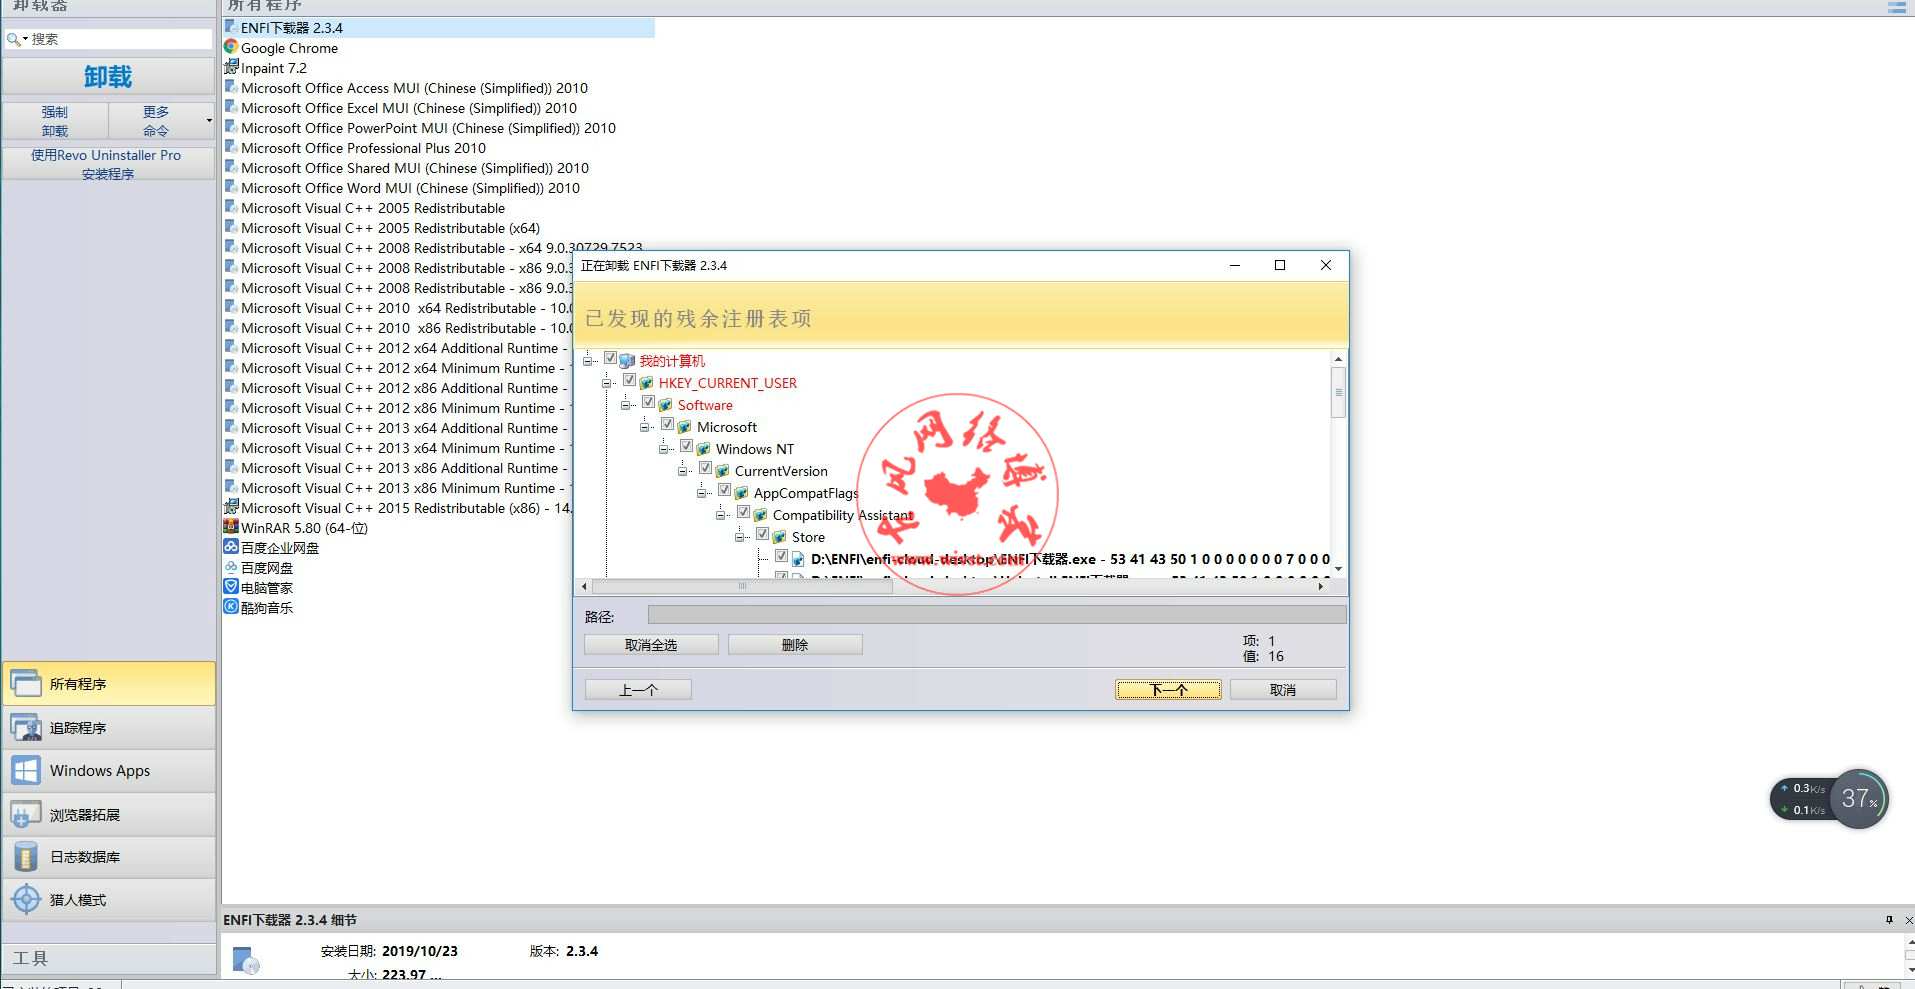Toggle the Windows NT checkbox
The height and width of the screenshot is (989, 1915).
686,446
